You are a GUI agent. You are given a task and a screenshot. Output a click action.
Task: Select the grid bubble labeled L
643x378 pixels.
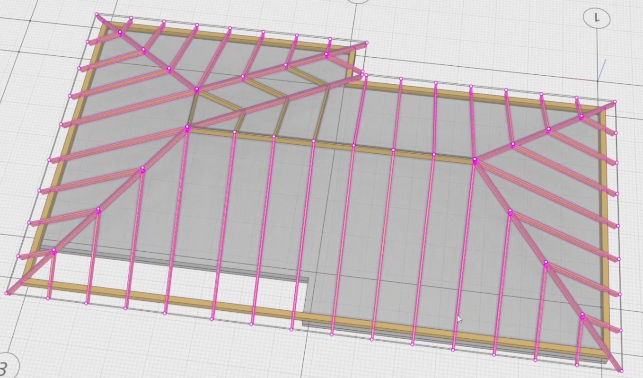click(x=597, y=18)
